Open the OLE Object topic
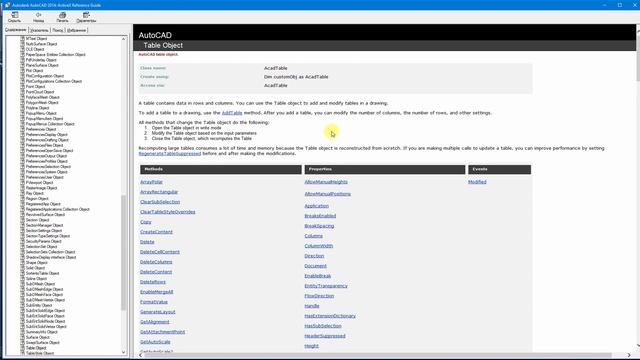The width and height of the screenshot is (640, 360). (x=35, y=49)
